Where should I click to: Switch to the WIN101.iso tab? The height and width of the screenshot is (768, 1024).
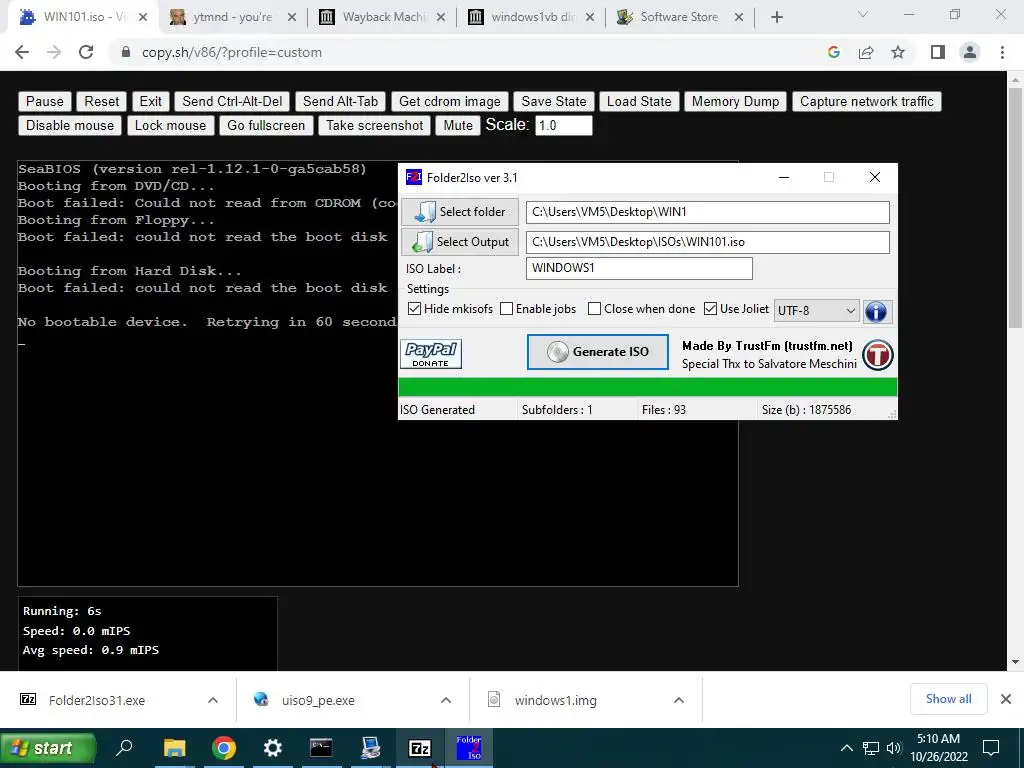tap(82, 18)
